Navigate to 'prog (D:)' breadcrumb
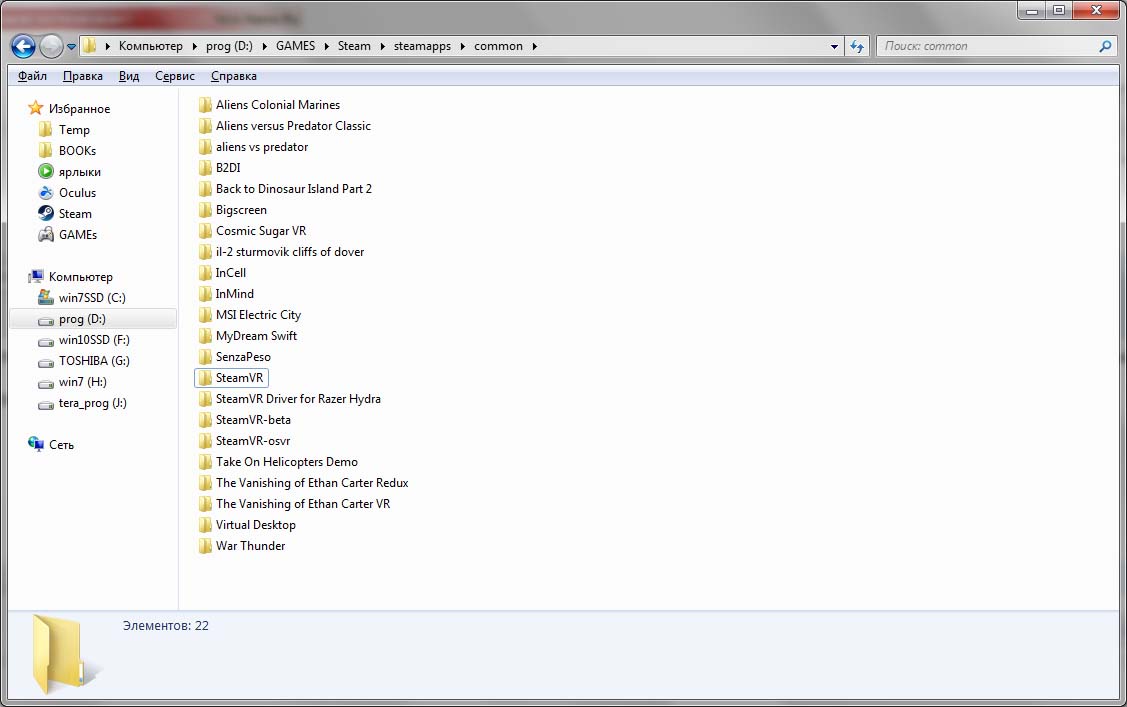 [x=229, y=46]
